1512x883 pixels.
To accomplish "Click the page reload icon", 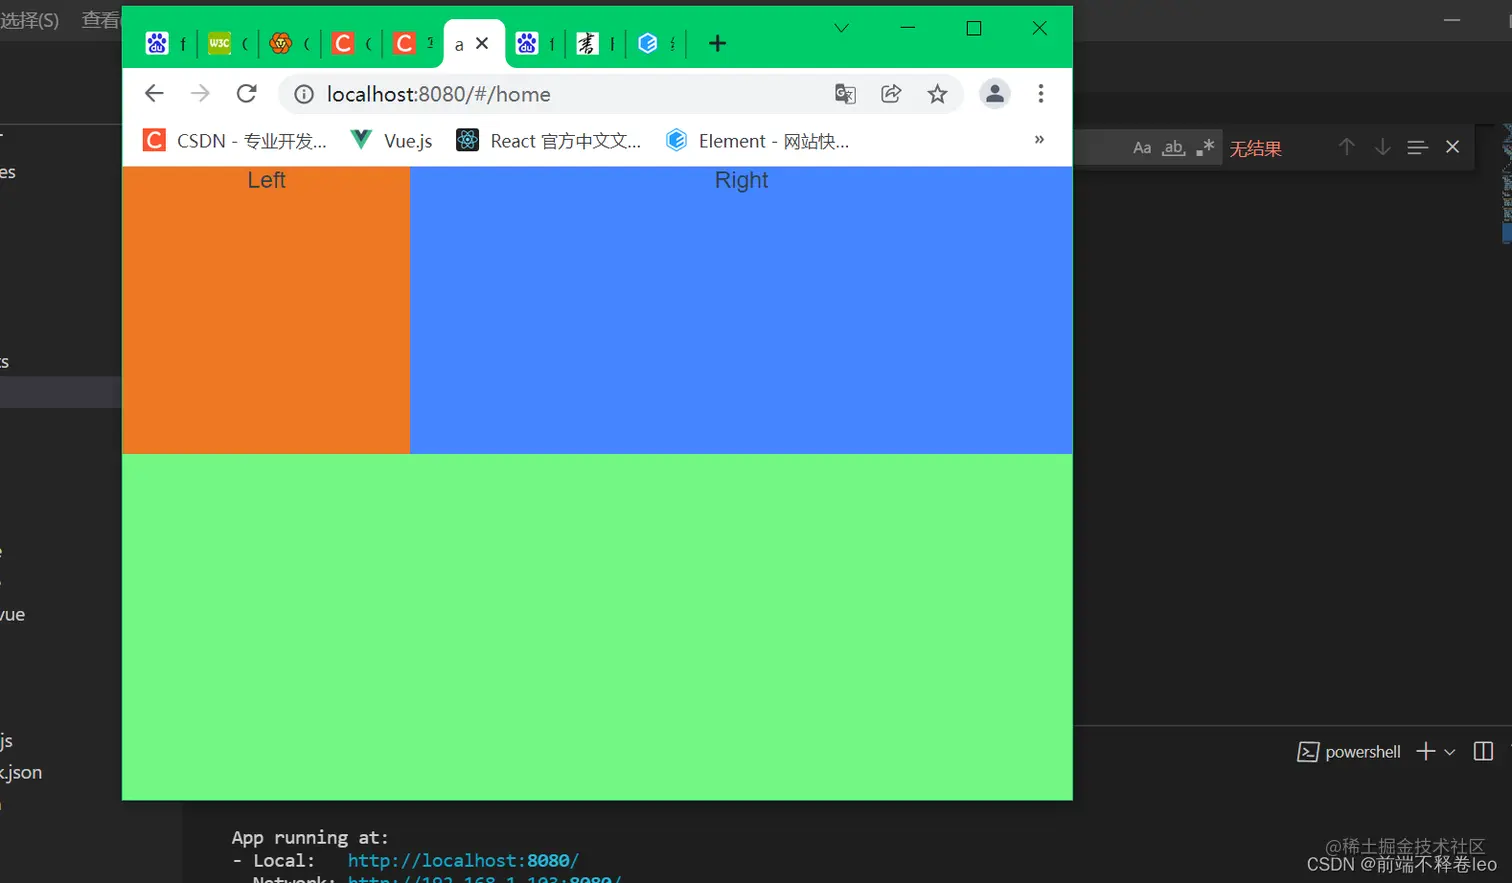I will click(247, 93).
